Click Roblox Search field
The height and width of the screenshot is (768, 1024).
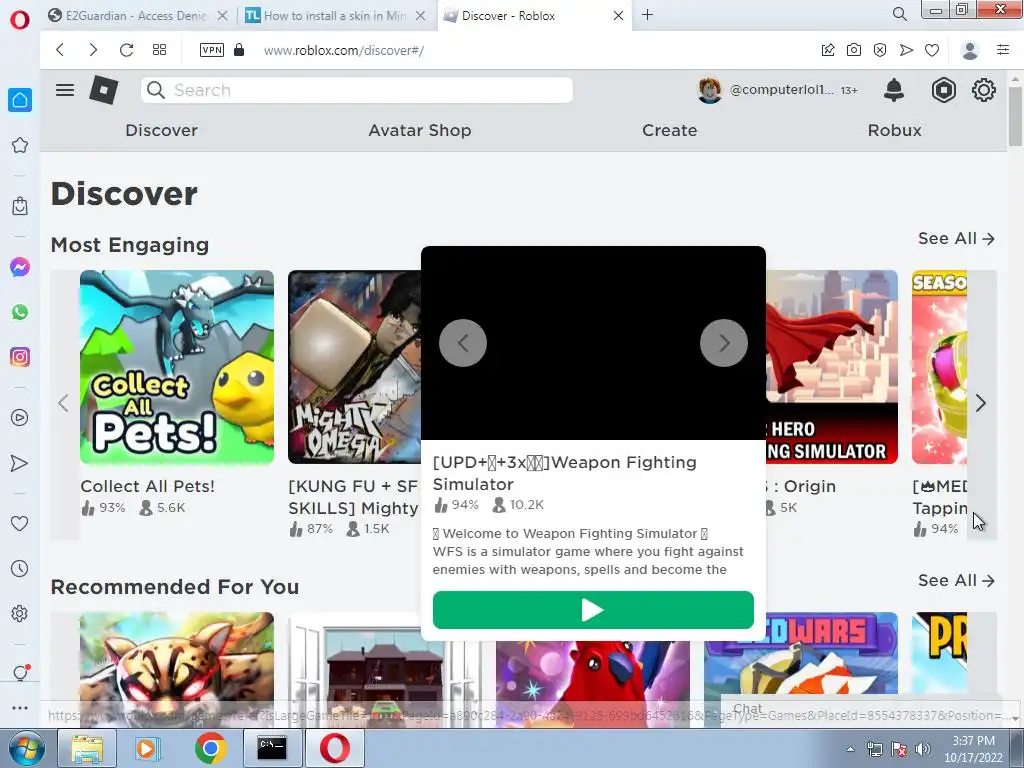pyautogui.click(x=357, y=90)
